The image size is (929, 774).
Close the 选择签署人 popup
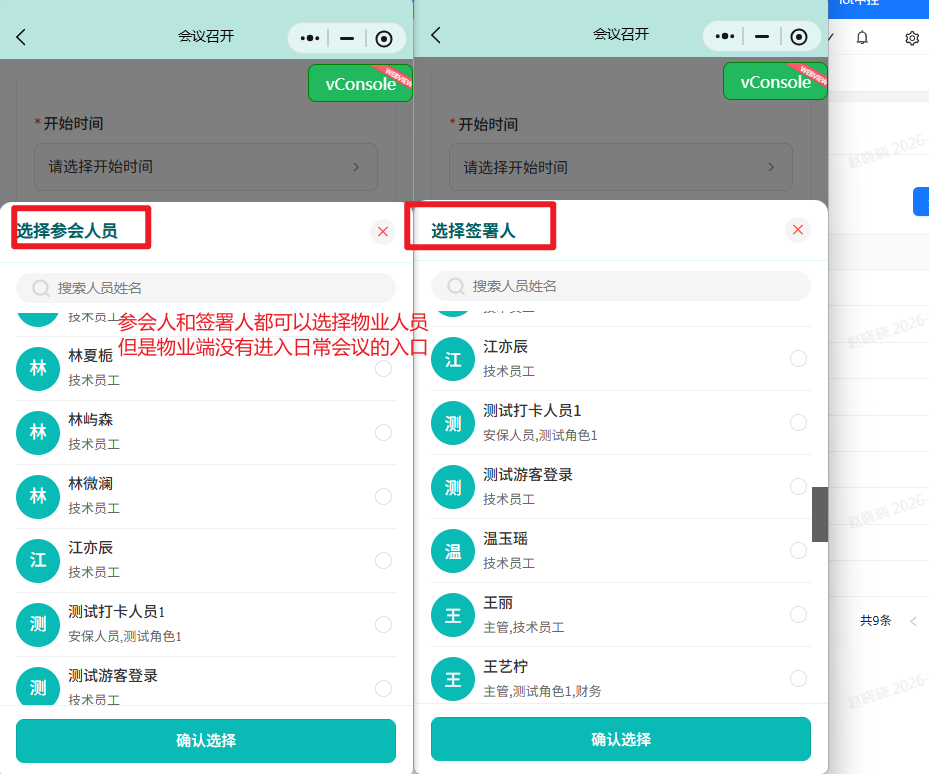pos(798,230)
